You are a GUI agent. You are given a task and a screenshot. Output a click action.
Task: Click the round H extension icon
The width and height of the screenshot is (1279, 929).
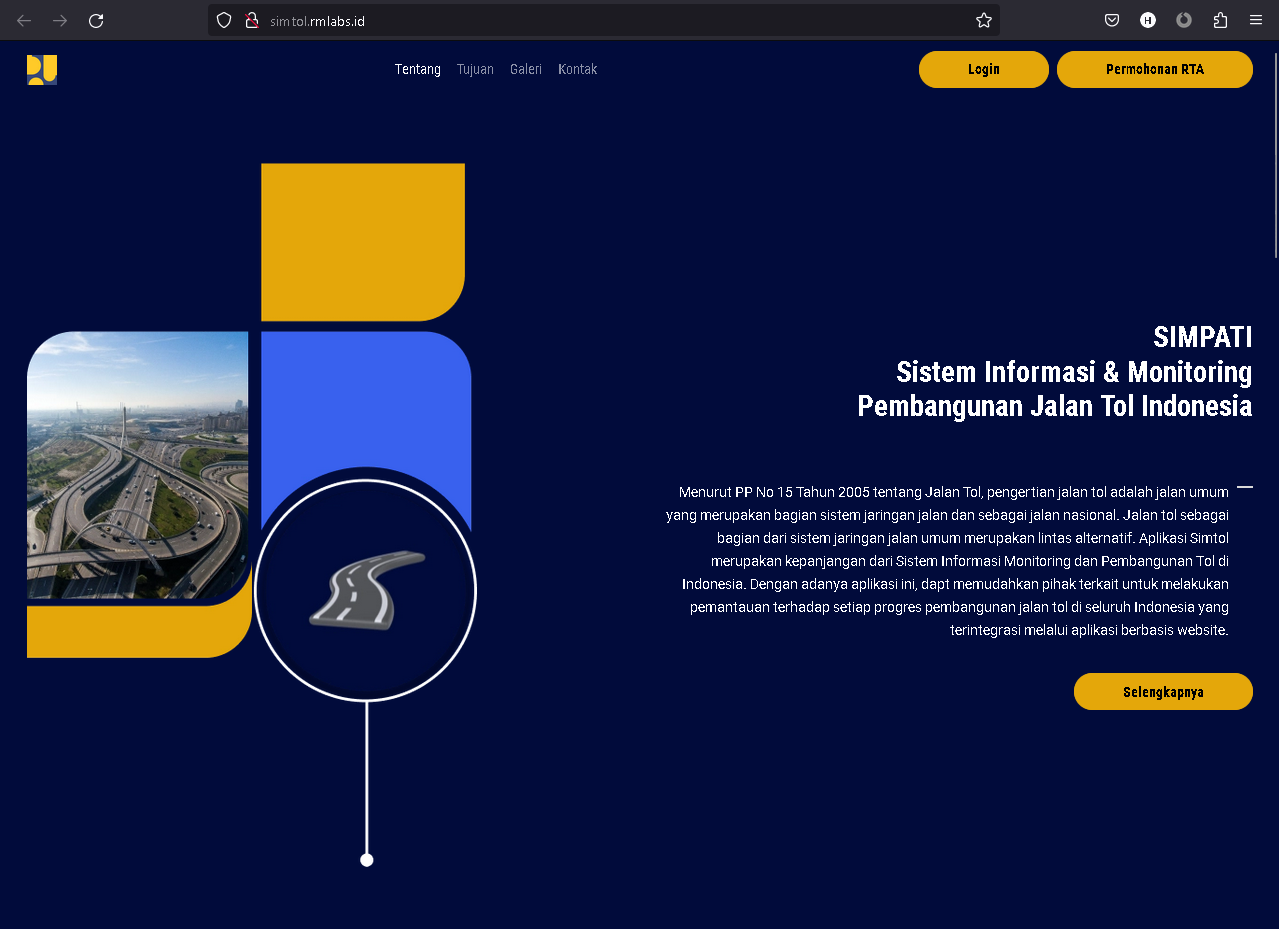pos(1148,20)
